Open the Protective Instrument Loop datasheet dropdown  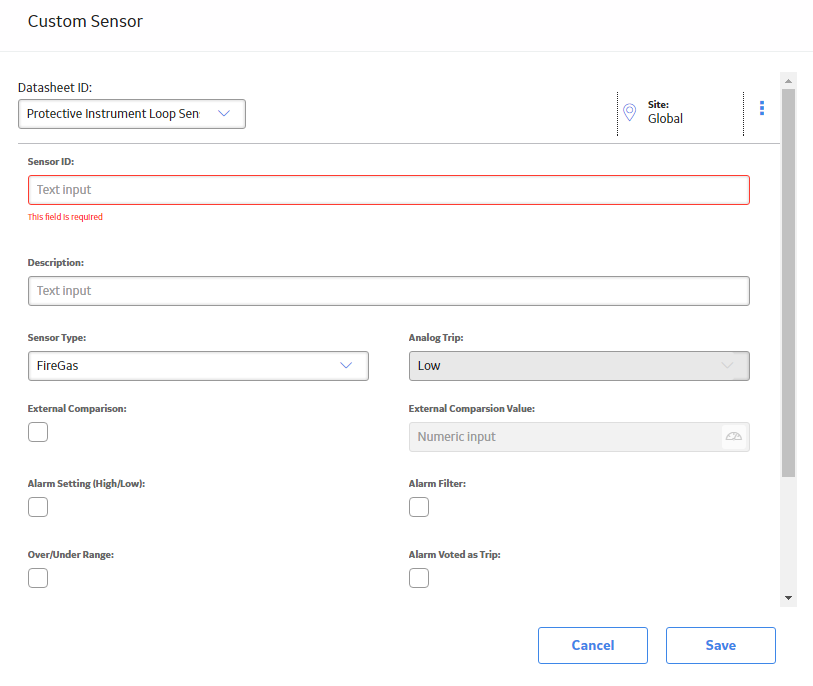[x=132, y=114]
